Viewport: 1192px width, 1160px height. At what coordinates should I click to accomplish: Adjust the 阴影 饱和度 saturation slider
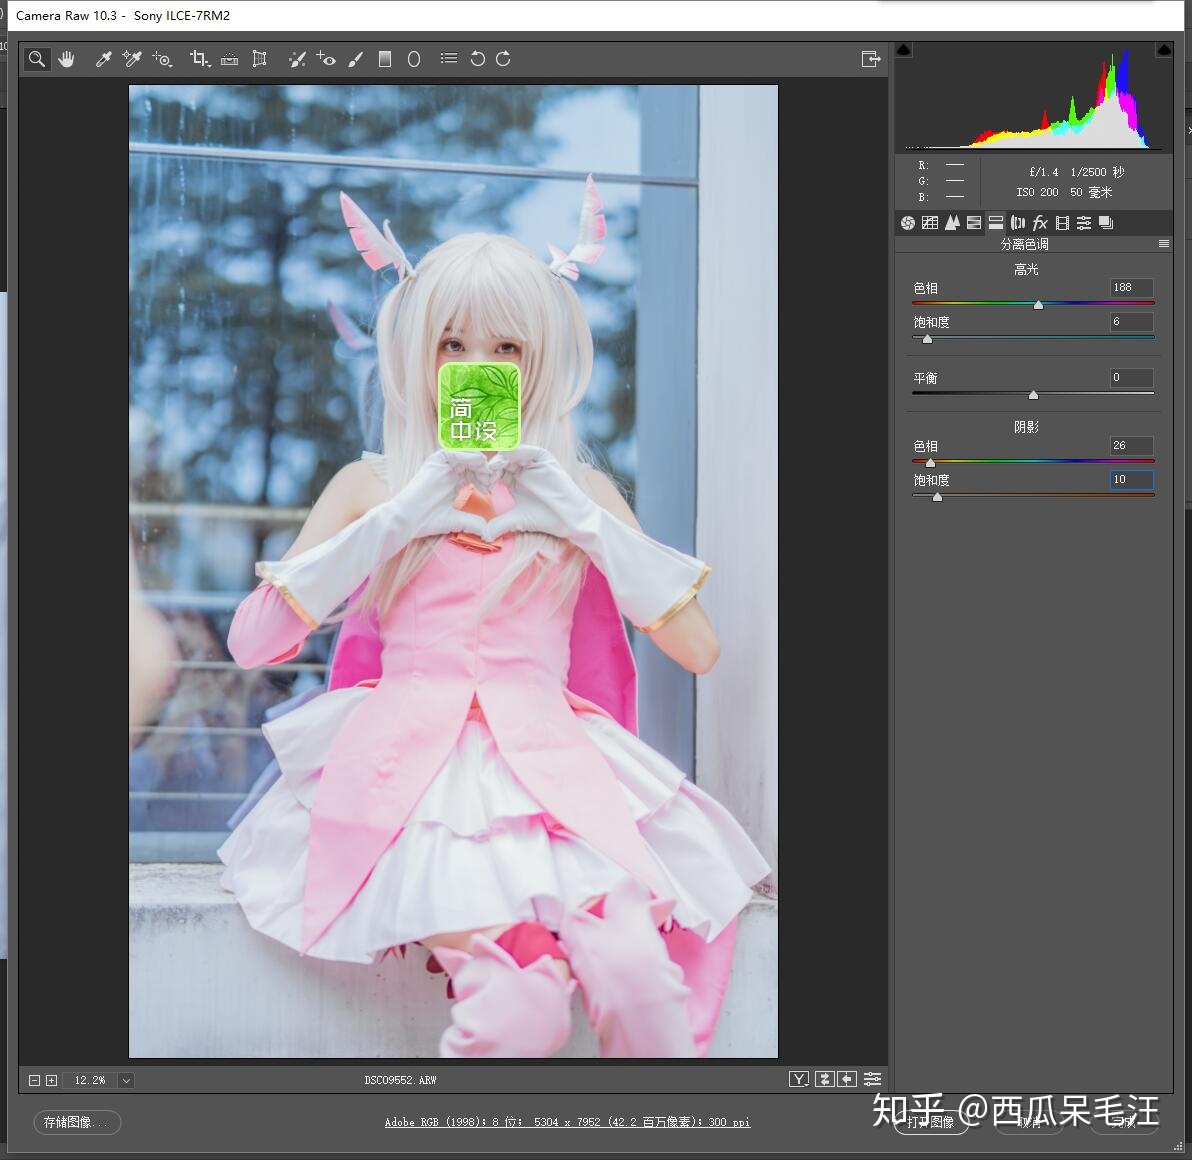(x=937, y=496)
